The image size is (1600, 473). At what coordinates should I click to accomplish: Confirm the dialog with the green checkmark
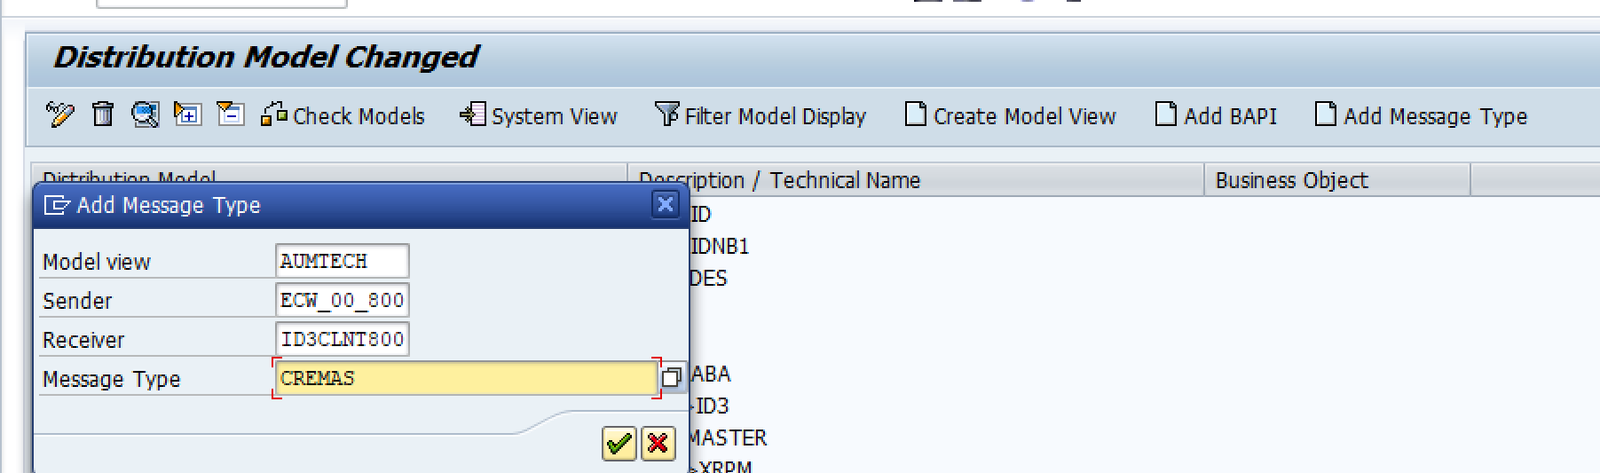[x=619, y=443]
